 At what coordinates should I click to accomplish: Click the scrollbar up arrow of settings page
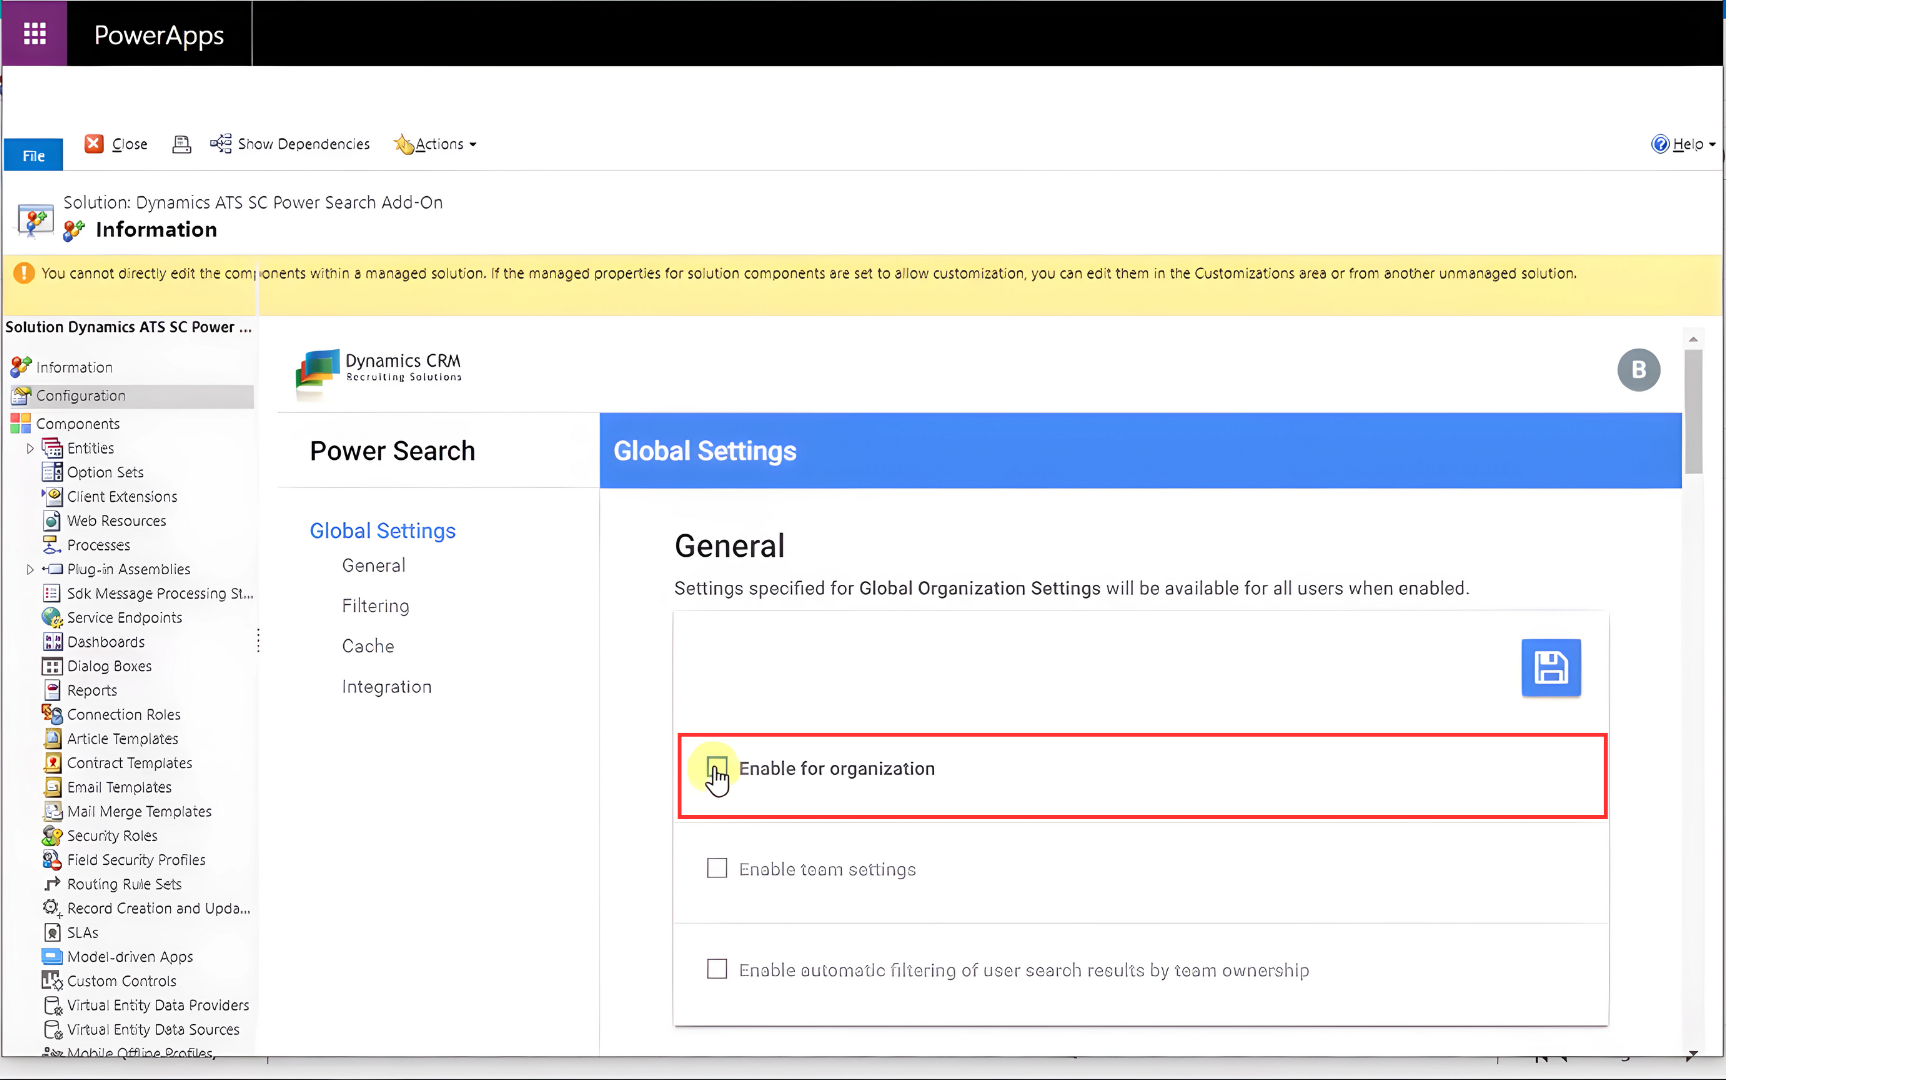[x=1693, y=339]
